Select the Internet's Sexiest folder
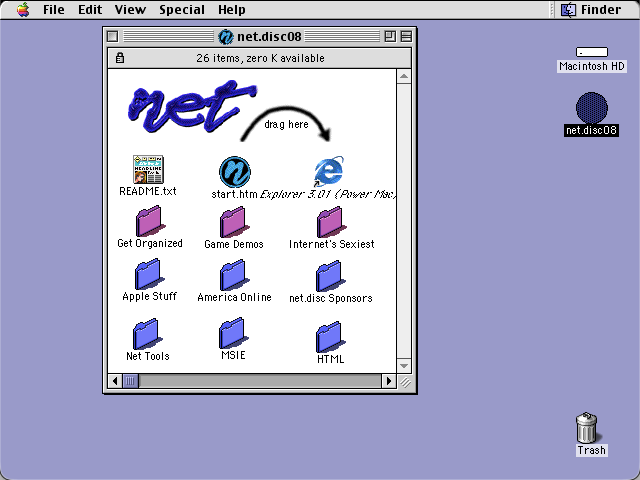The image size is (640, 480). pos(331,222)
